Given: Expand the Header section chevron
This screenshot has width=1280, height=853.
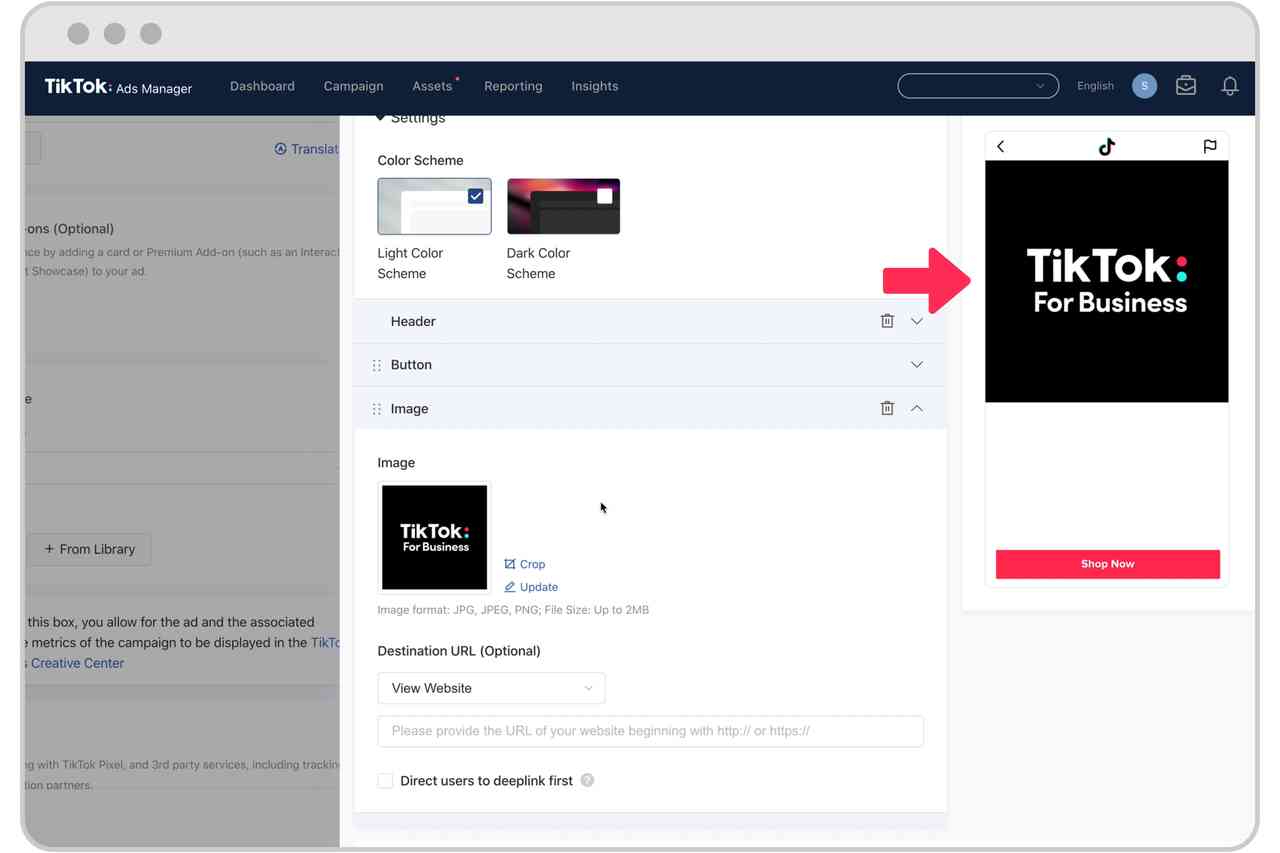Looking at the screenshot, I should point(917,321).
